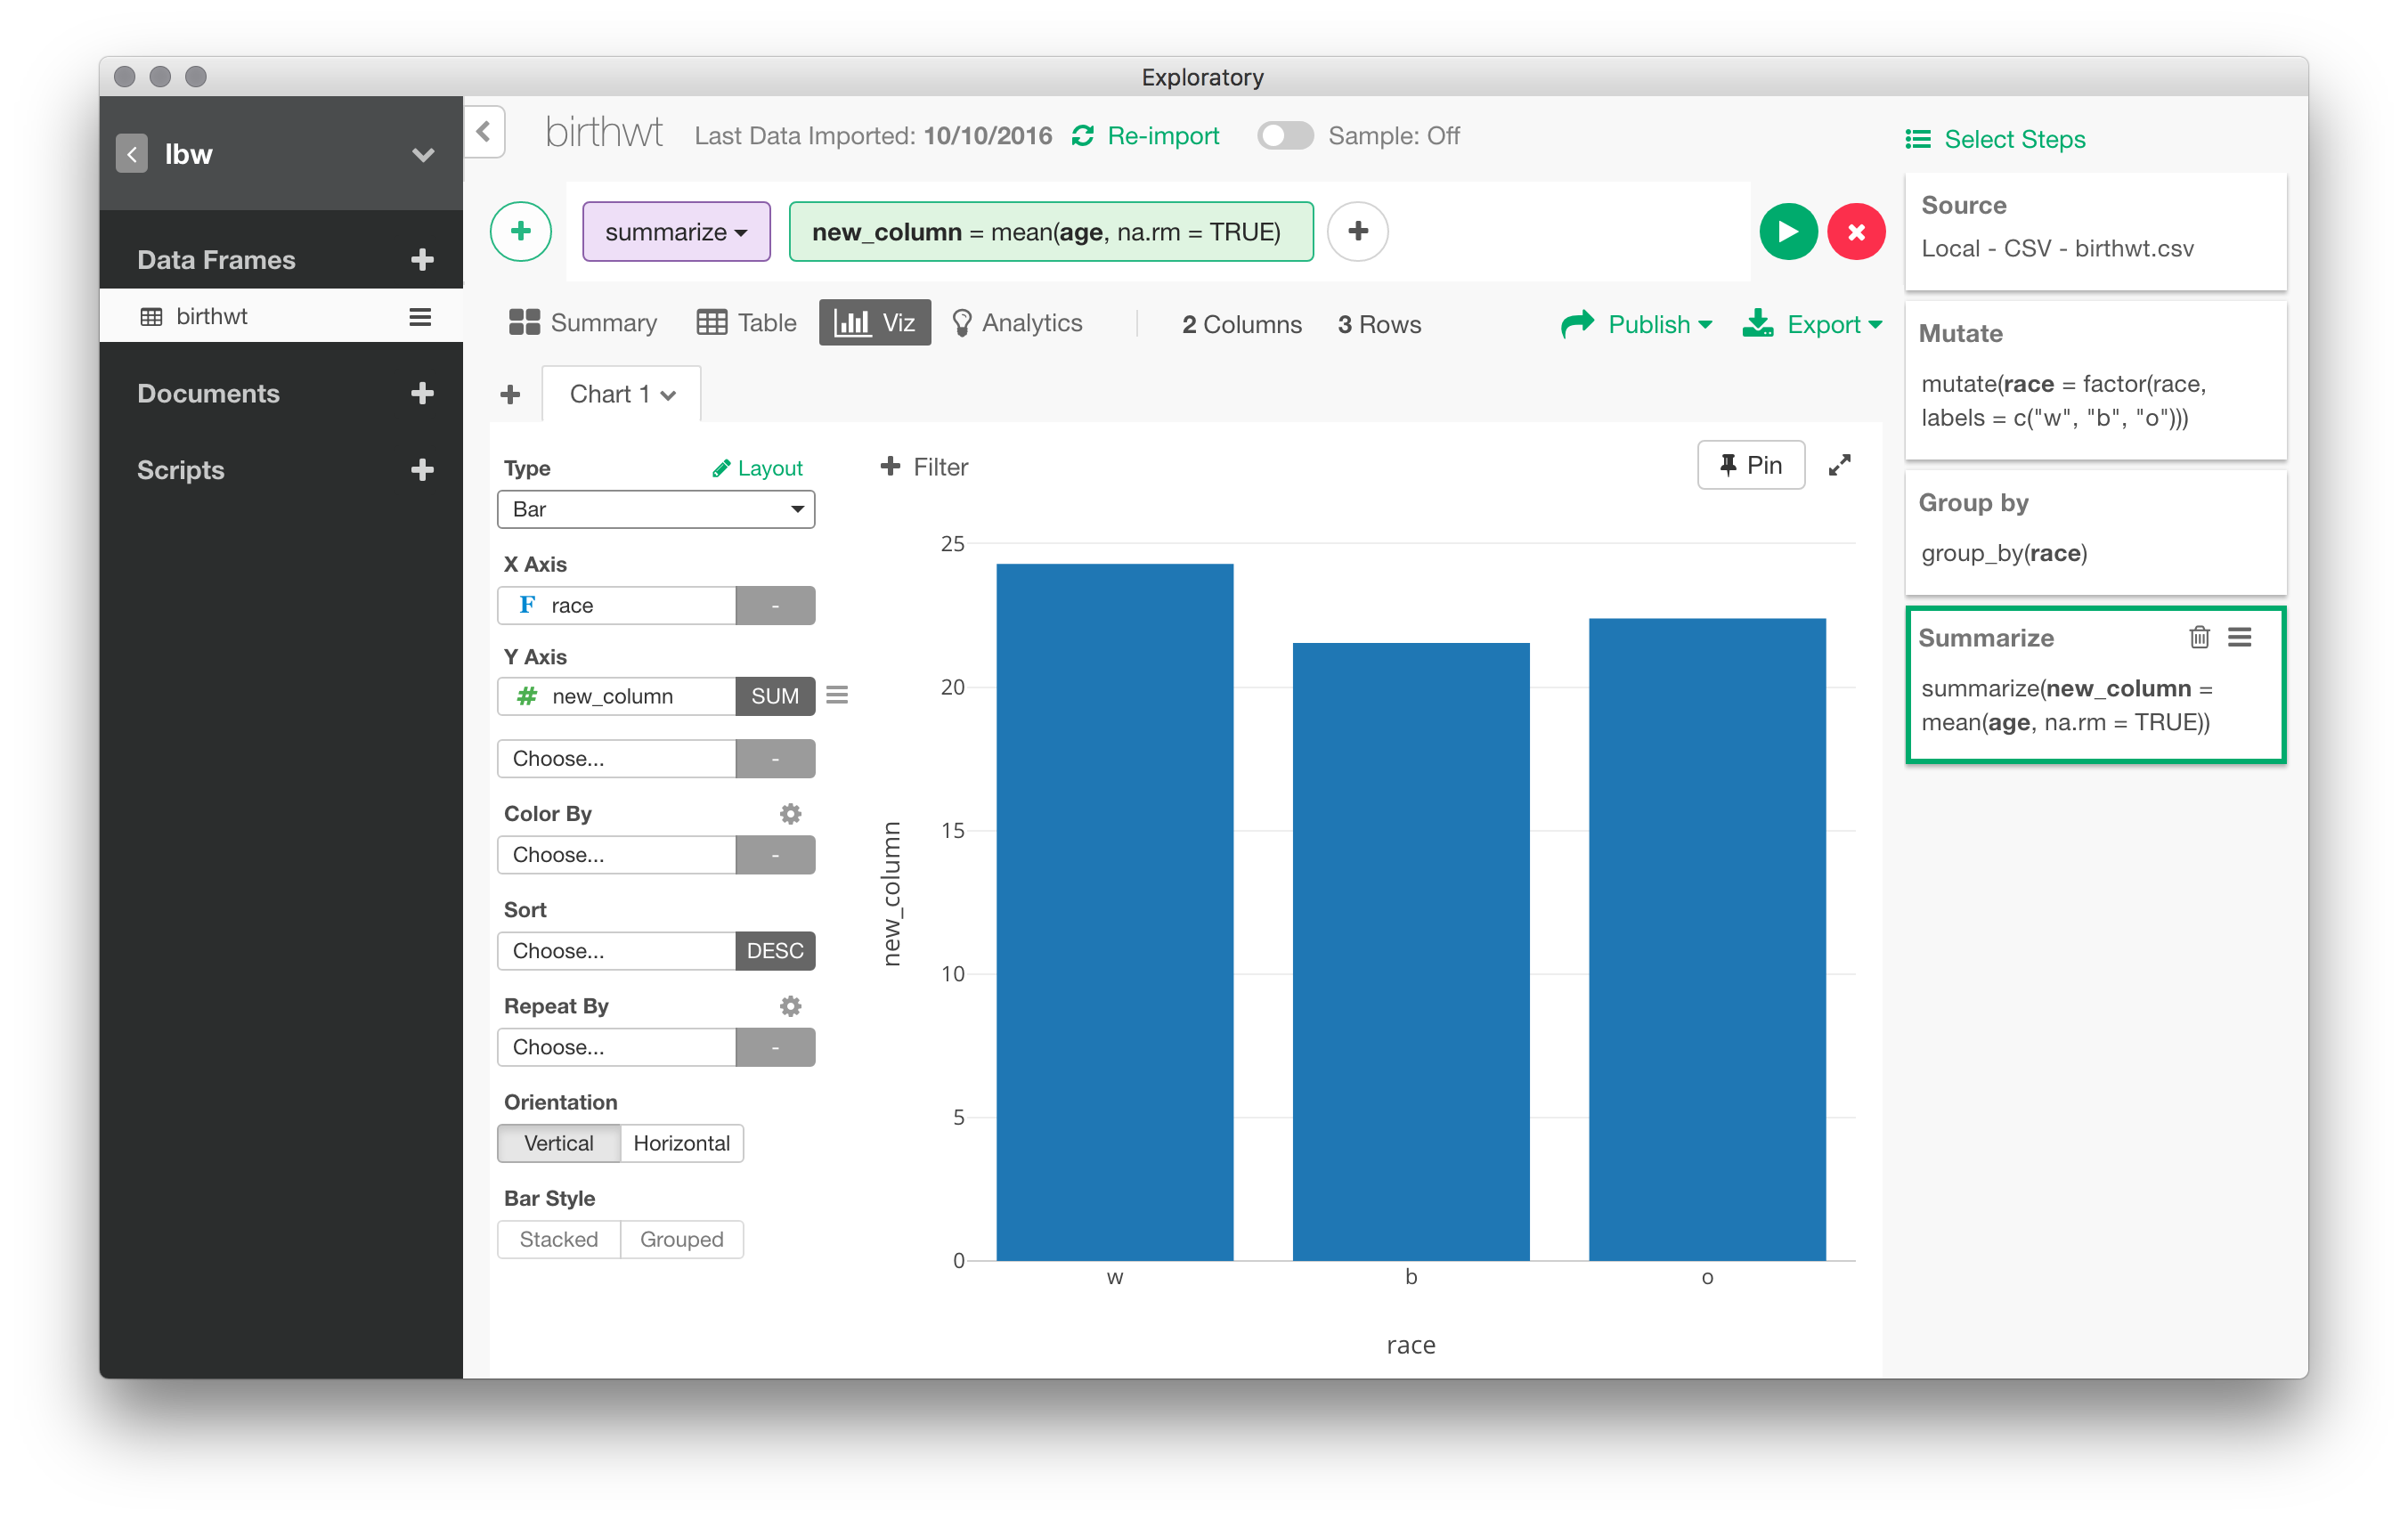The width and height of the screenshot is (2408, 1521).
Task: Open the summarize command dropdown
Action: (x=676, y=232)
